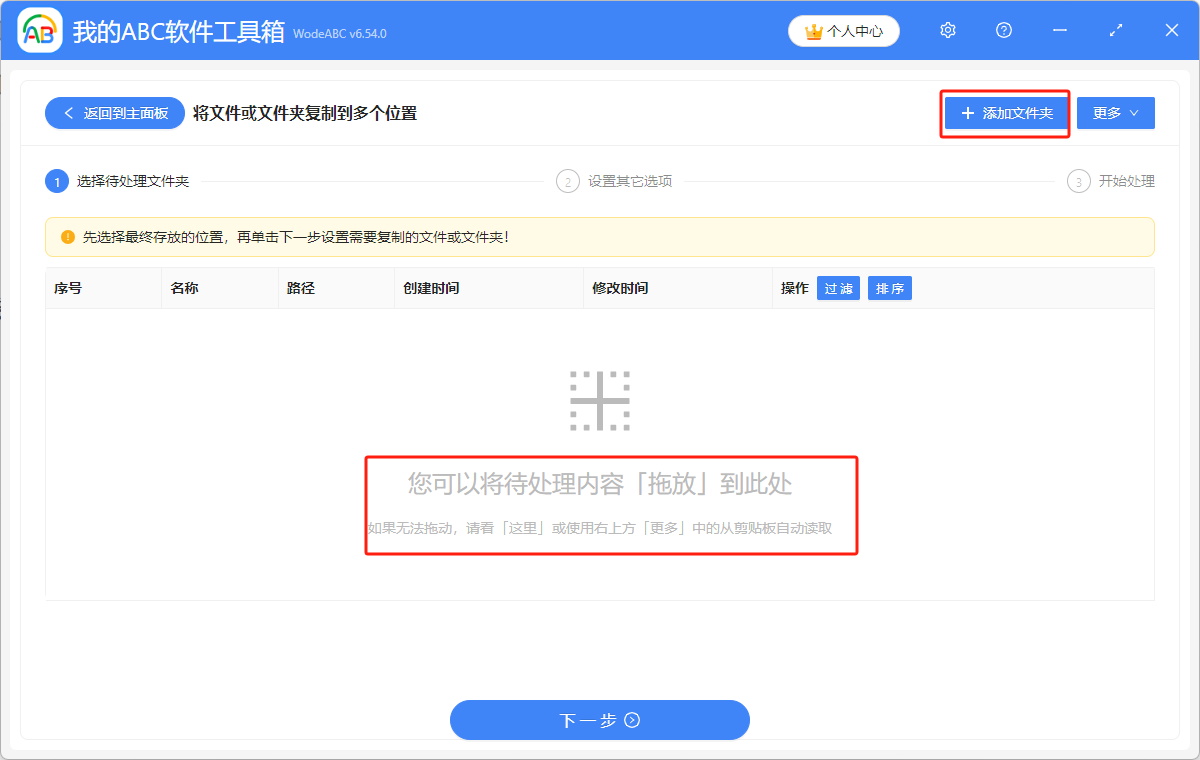The image size is (1200, 760).
Task: Click the help question mark icon
Action: pos(1003,30)
